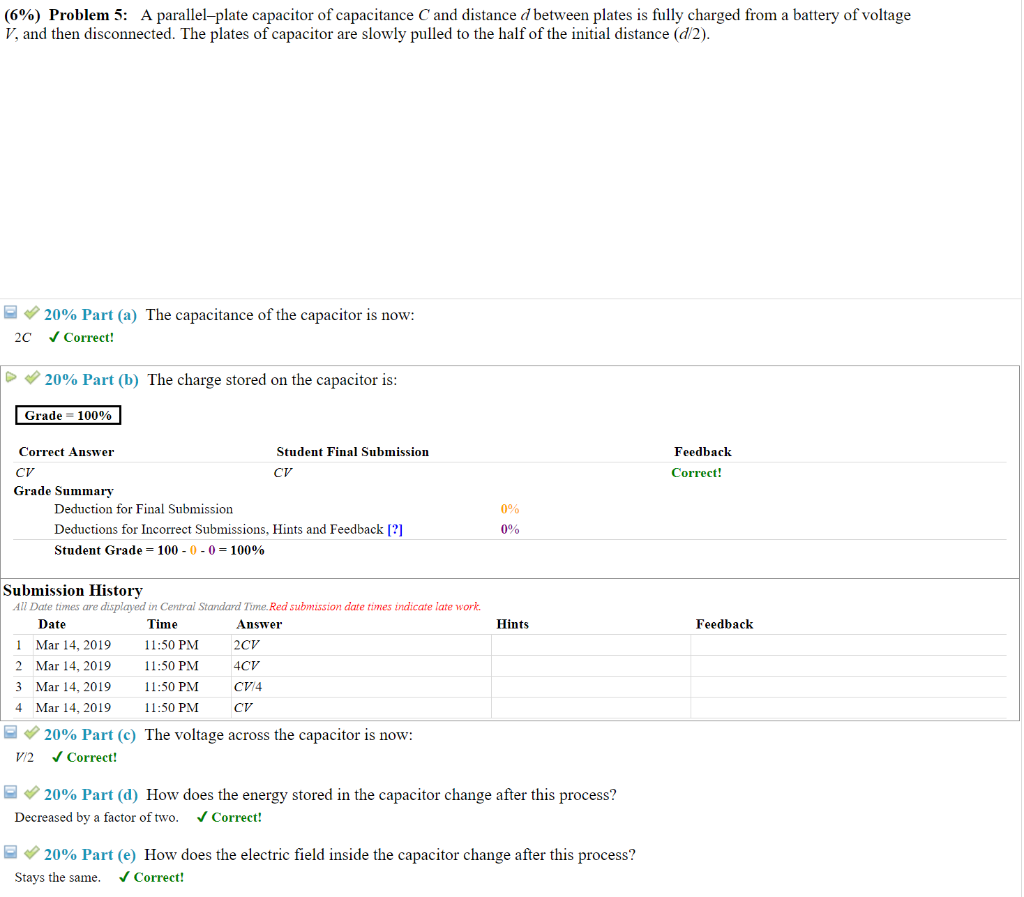Select submission row 3 answer CV/4
The width and height of the screenshot is (1024, 897).
[248, 687]
